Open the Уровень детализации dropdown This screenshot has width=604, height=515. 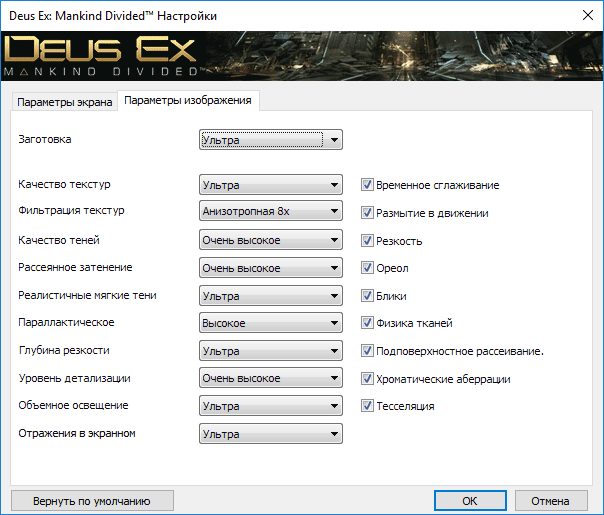coord(271,378)
